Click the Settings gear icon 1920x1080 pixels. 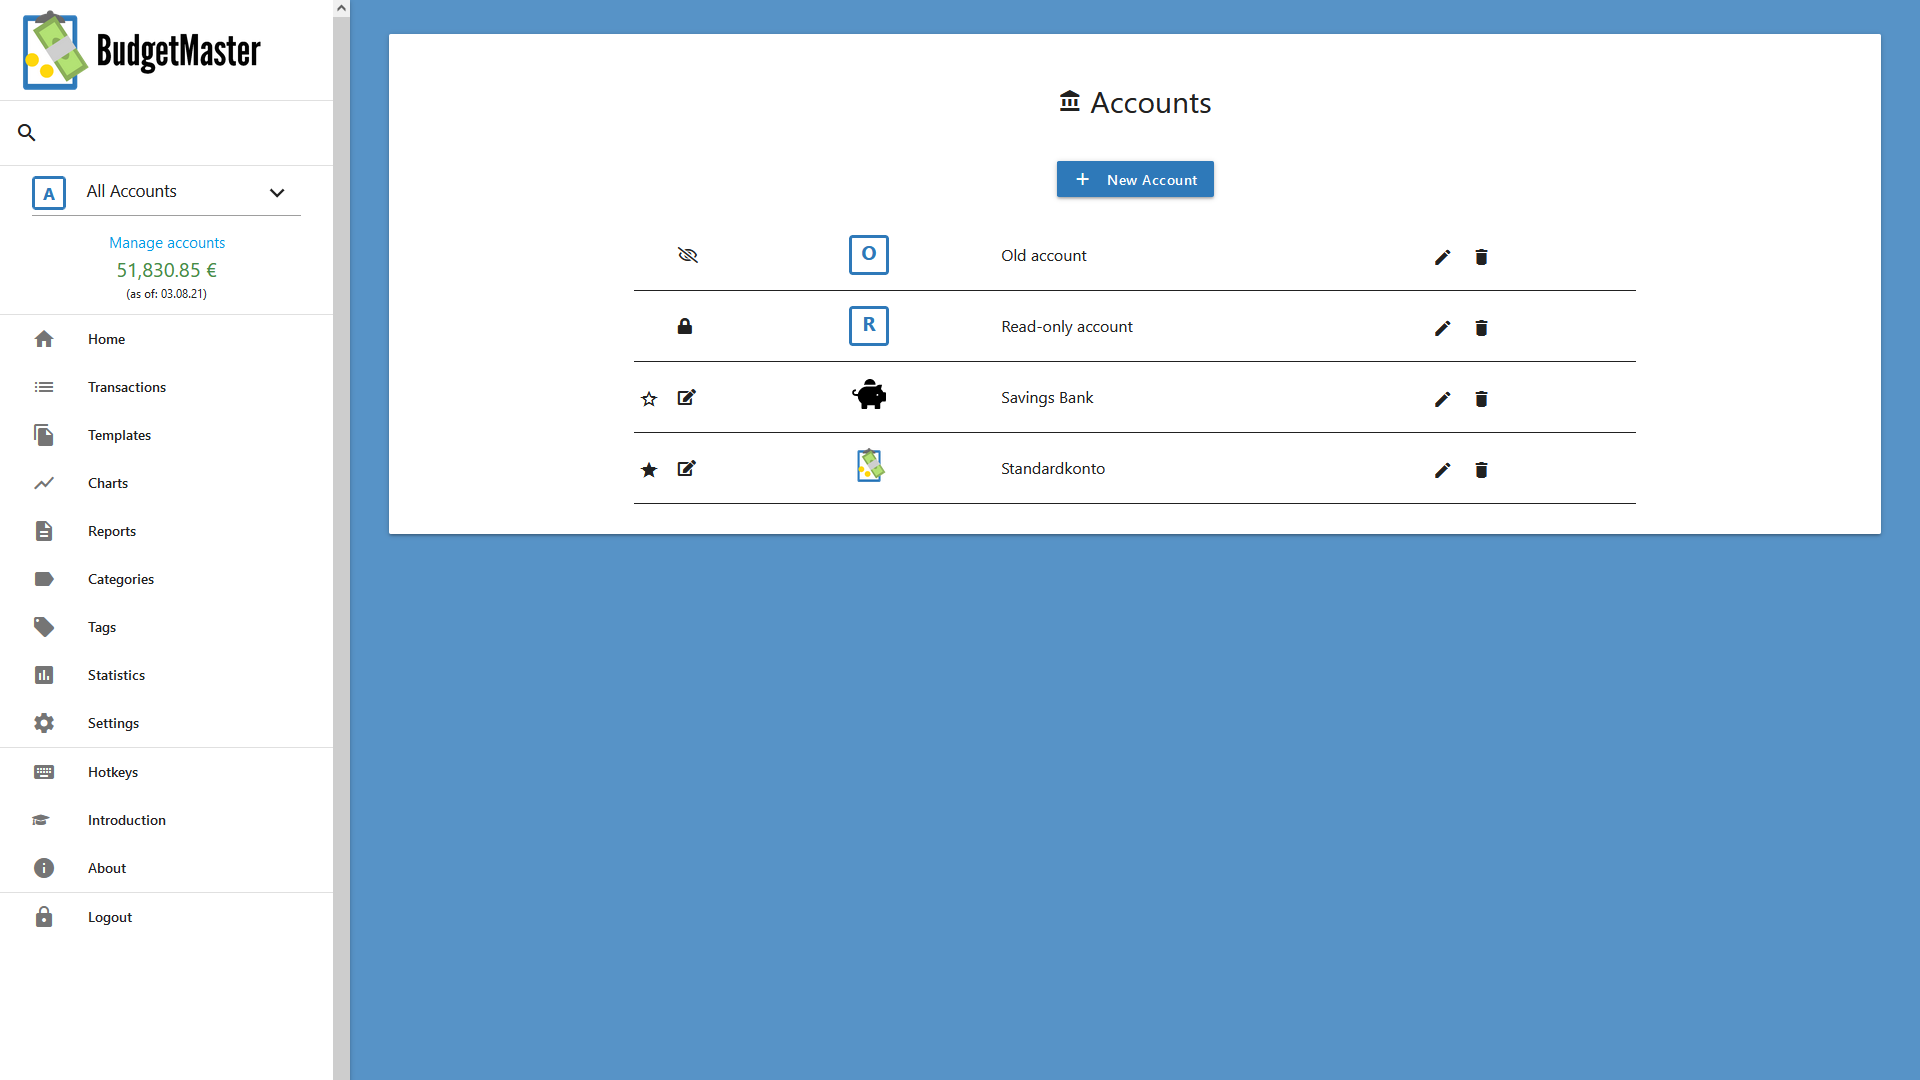(x=44, y=723)
